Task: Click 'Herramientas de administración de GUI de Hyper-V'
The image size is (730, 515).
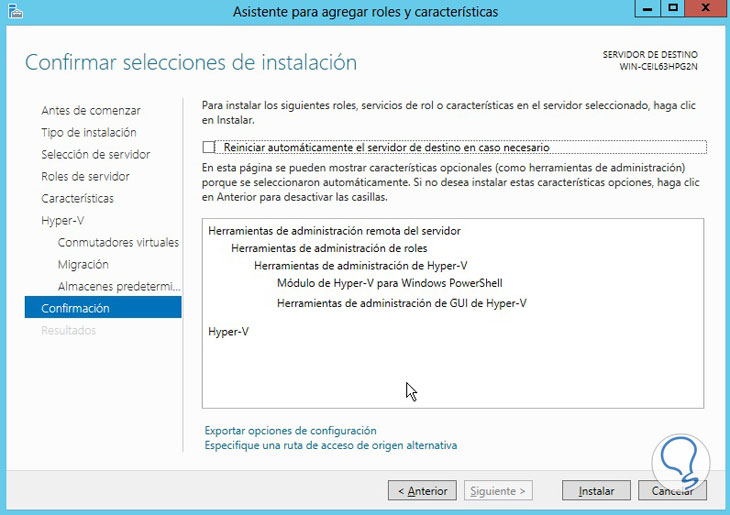Action: coord(402,304)
